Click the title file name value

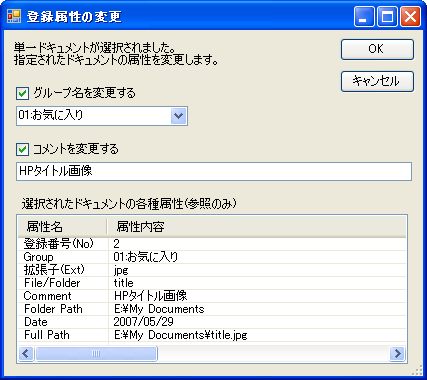click(123, 283)
